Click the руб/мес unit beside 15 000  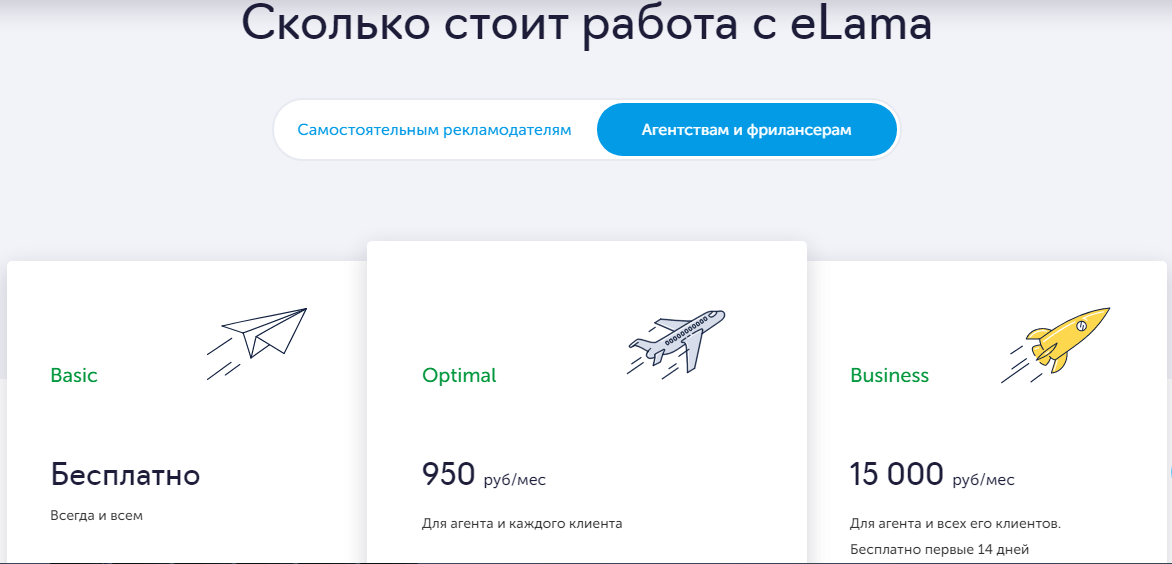click(x=983, y=480)
